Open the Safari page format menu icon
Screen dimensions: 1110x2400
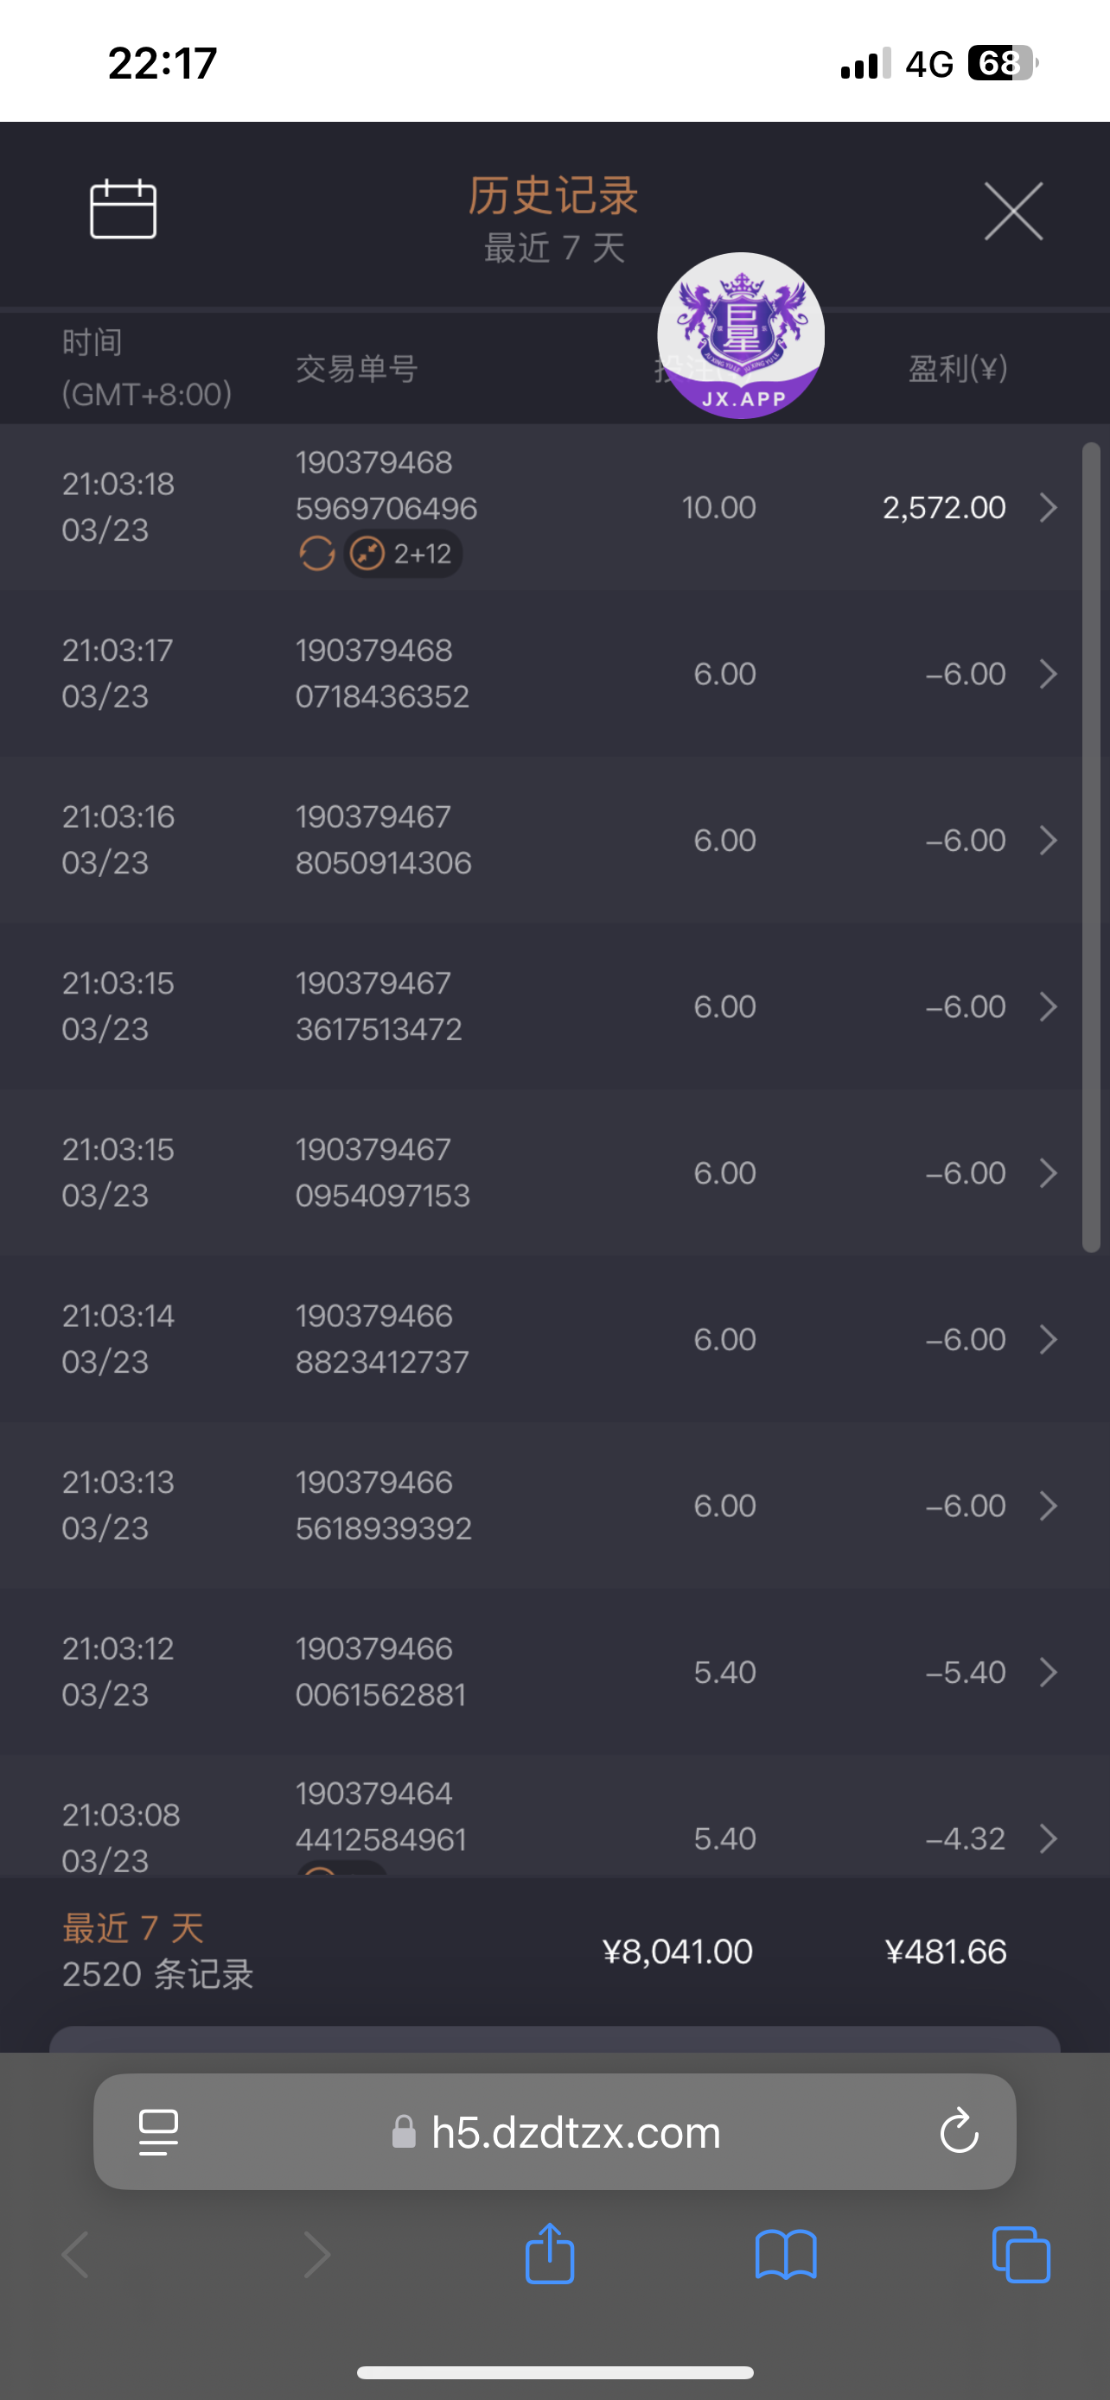[158, 2131]
